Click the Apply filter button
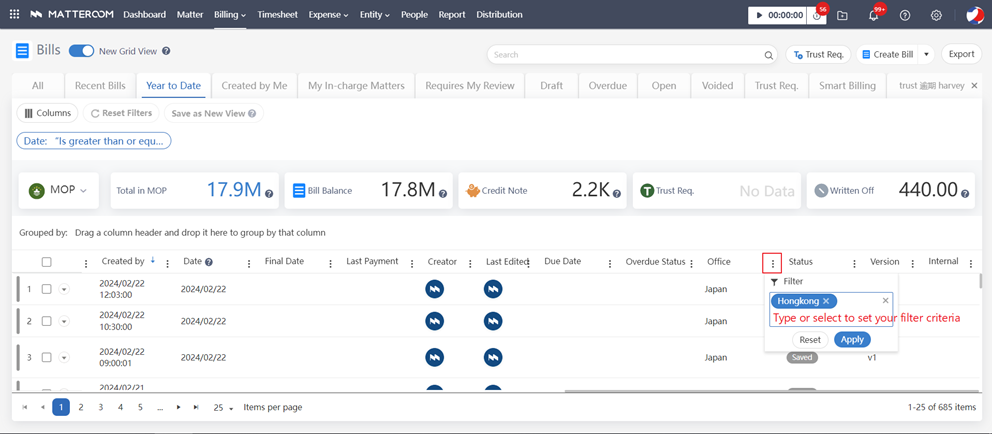Viewport: 992px width, 434px height. point(852,340)
